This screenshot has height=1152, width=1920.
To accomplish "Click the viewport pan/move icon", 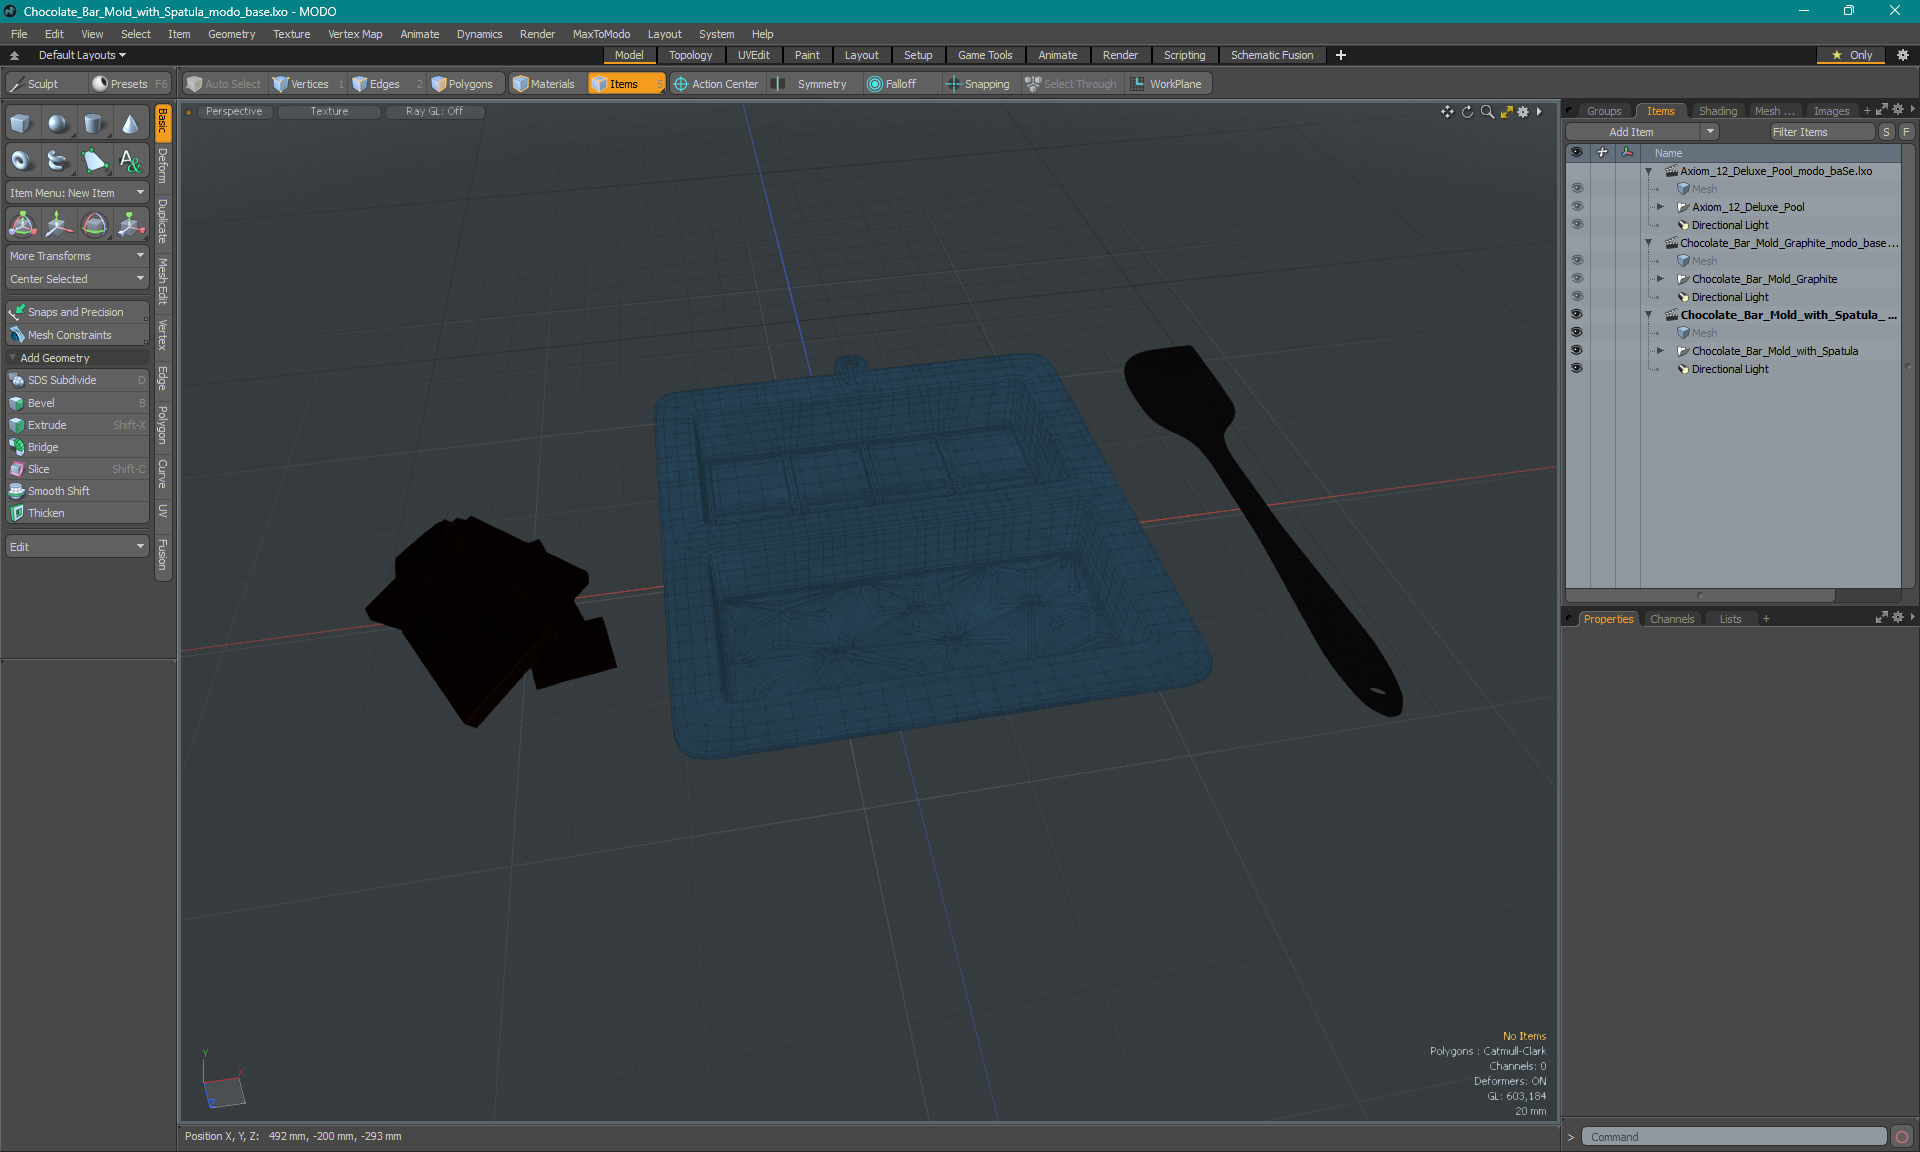I will [x=1447, y=112].
